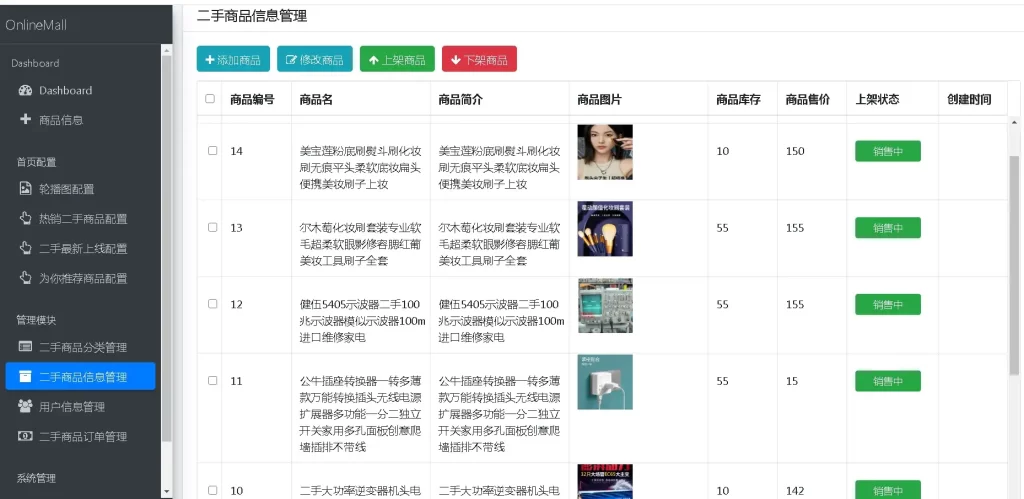Click 销售中 status button for item 13
The image size is (1024, 499).
click(x=888, y=228)
